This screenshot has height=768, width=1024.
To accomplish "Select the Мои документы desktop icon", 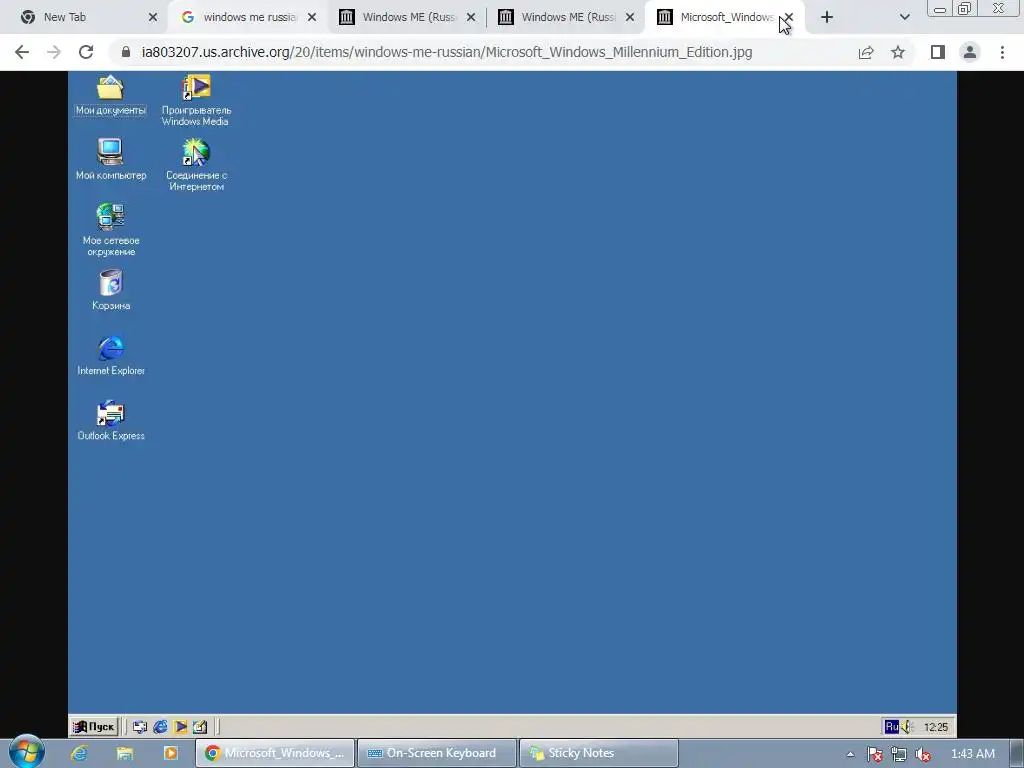I will [x=110, y=96].
